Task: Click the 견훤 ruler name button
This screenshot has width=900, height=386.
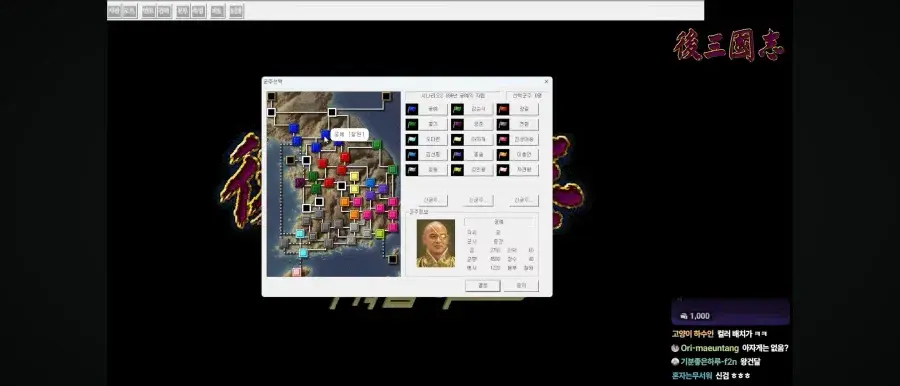Action: (x=525, y=124)
